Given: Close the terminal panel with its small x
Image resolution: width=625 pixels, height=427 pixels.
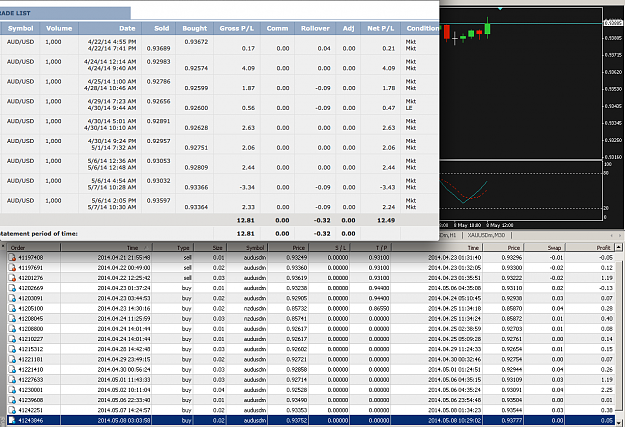Looking at the screenshot, I should tap(3, 247).
